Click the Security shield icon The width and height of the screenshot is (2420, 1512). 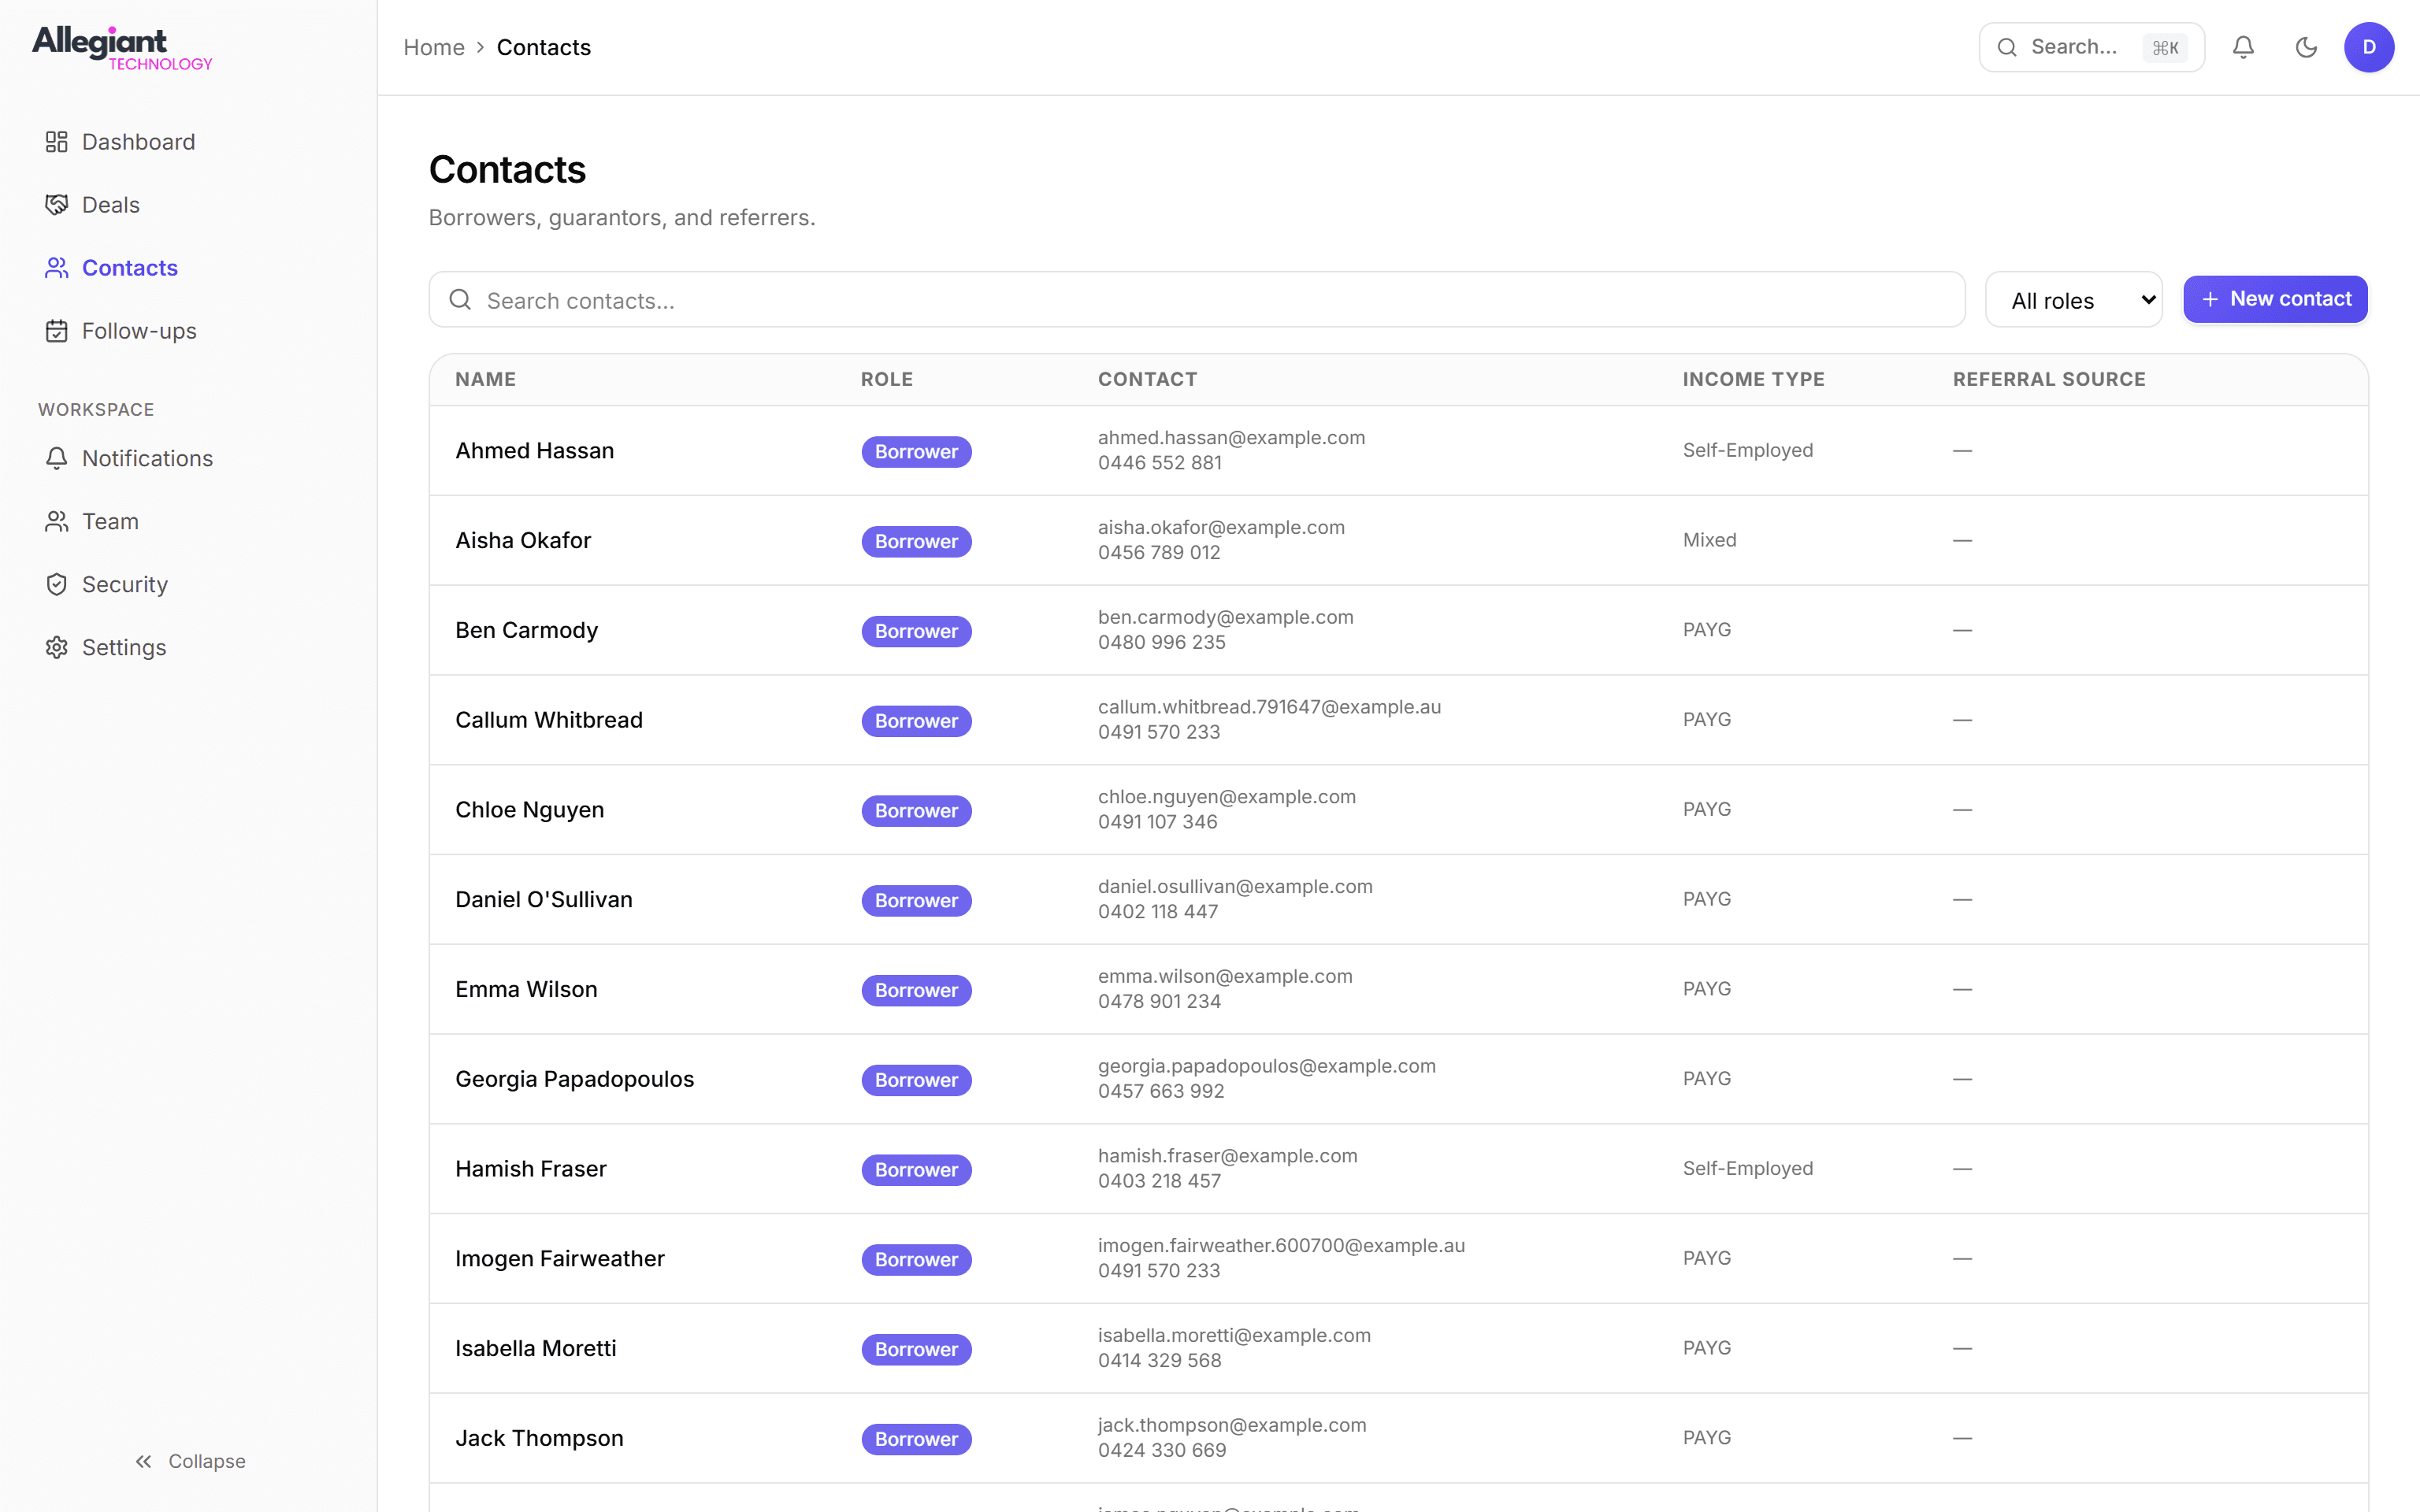tap(56, 584)
